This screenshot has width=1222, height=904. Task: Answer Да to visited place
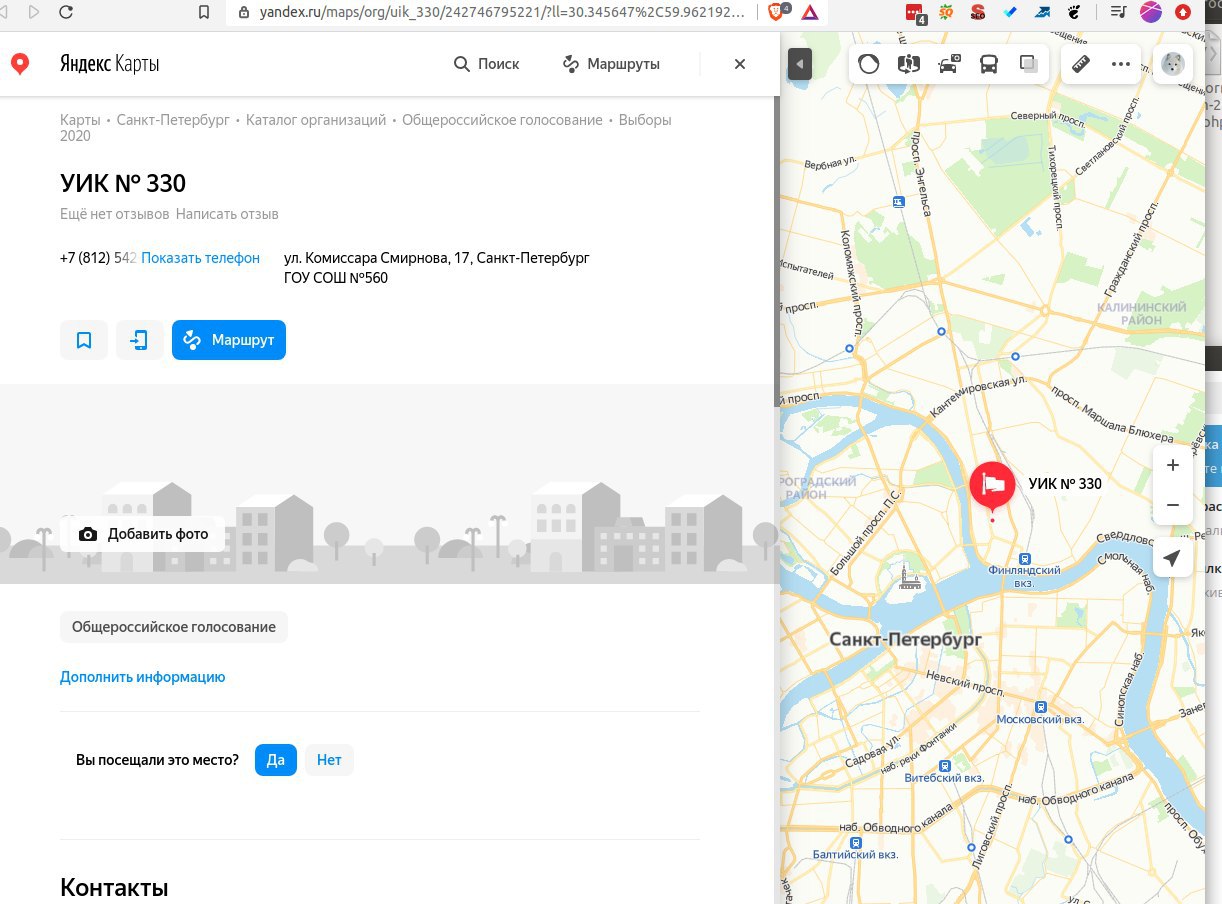tap(276, 760)
